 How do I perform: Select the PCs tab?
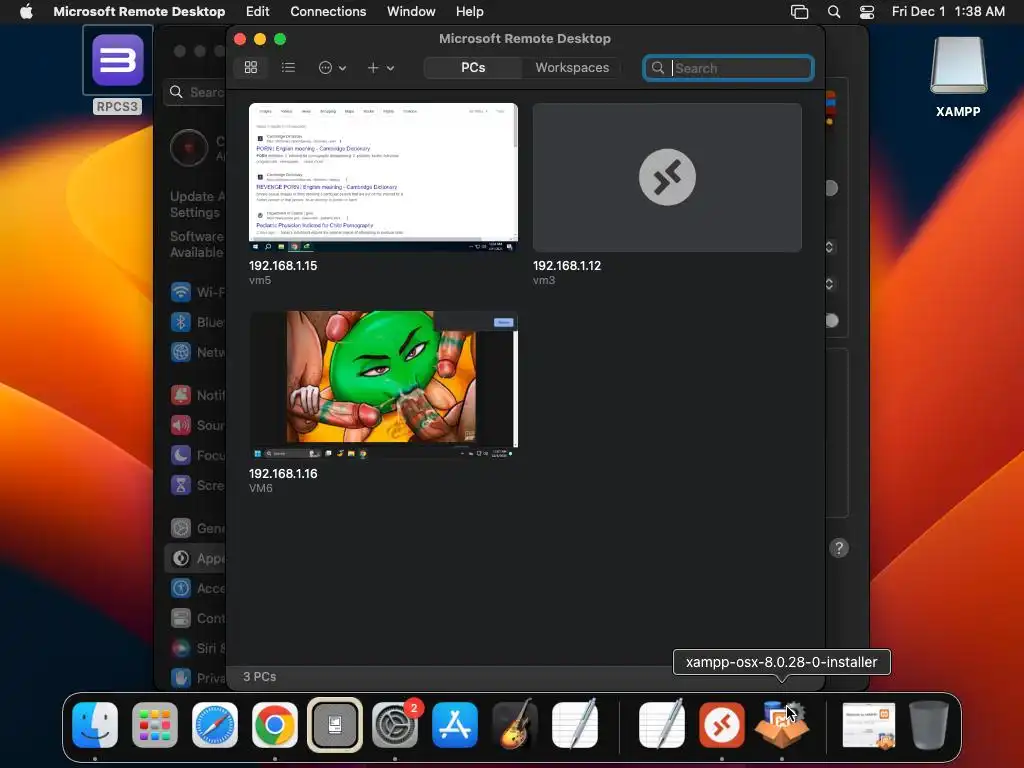(x=473, y=67)
